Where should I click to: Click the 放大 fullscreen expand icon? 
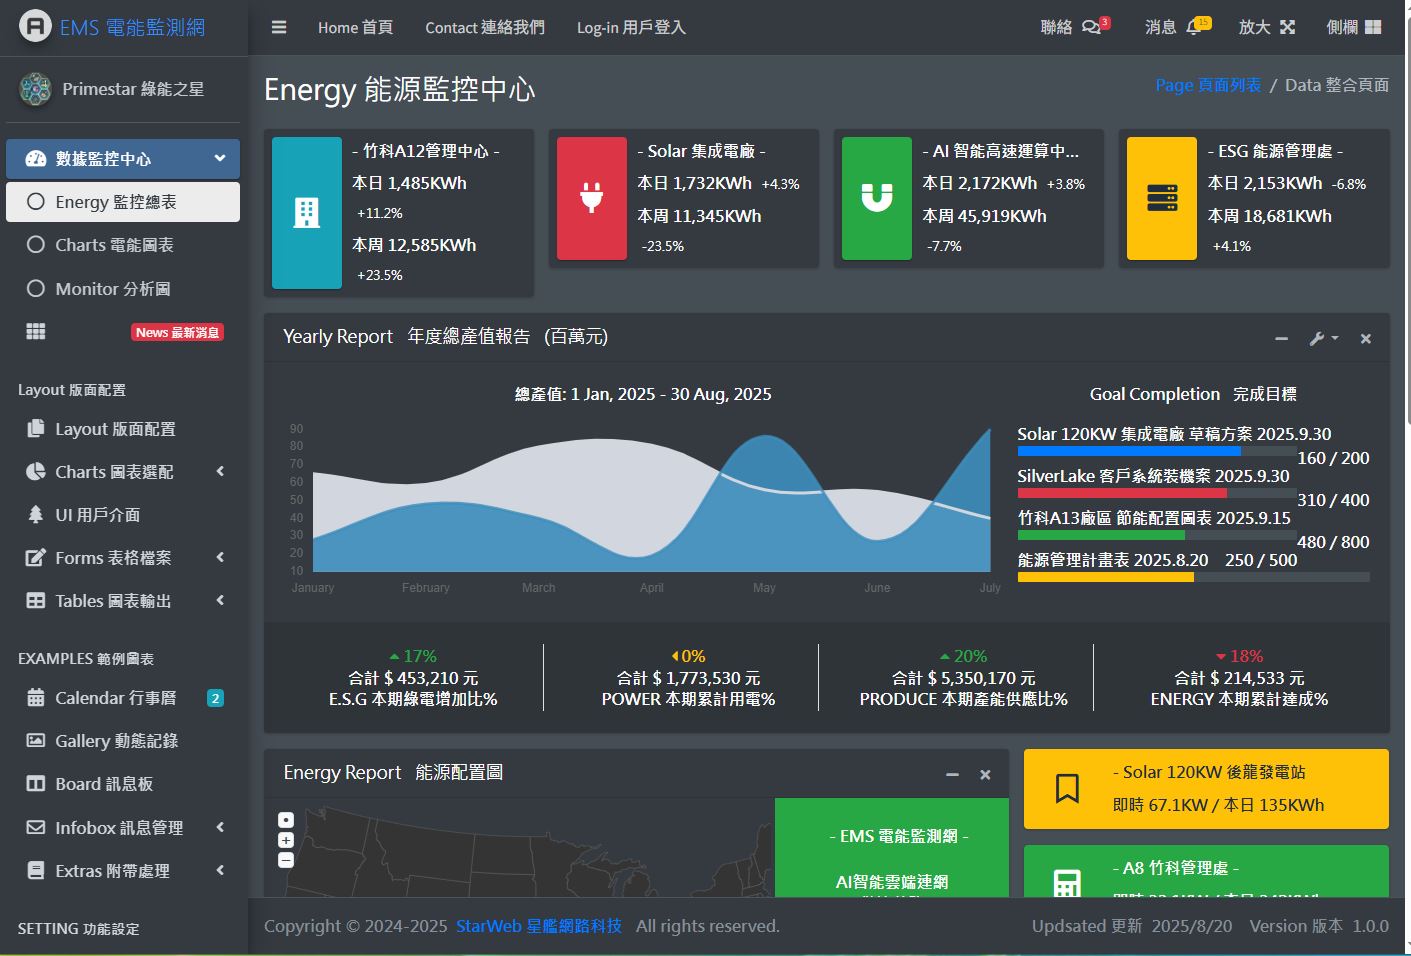tap(1287, 28)
